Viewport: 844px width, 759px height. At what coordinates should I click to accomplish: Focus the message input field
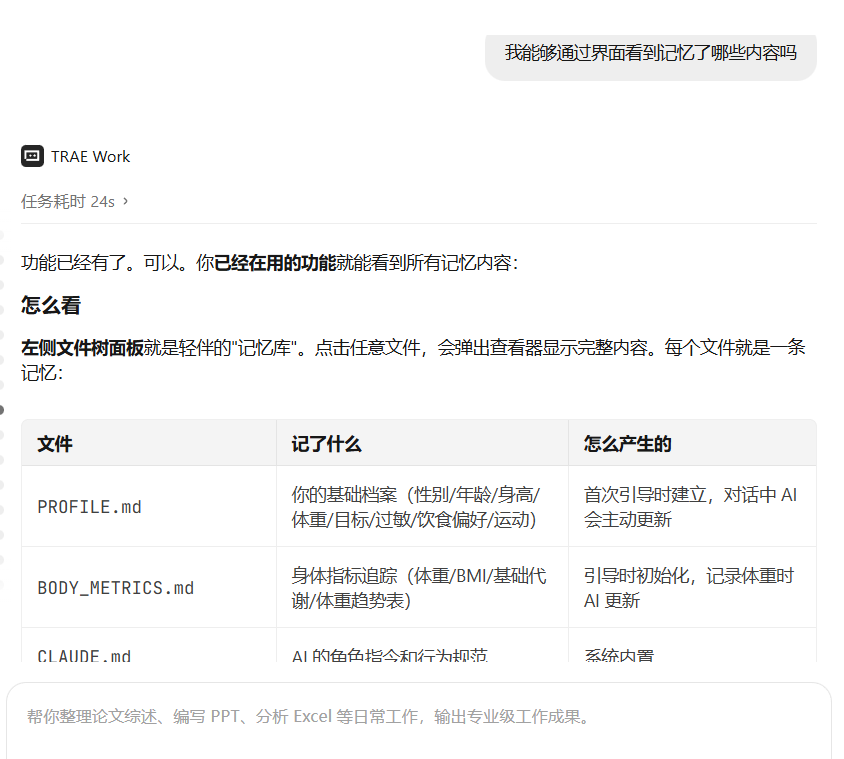(x=419, y=721)
